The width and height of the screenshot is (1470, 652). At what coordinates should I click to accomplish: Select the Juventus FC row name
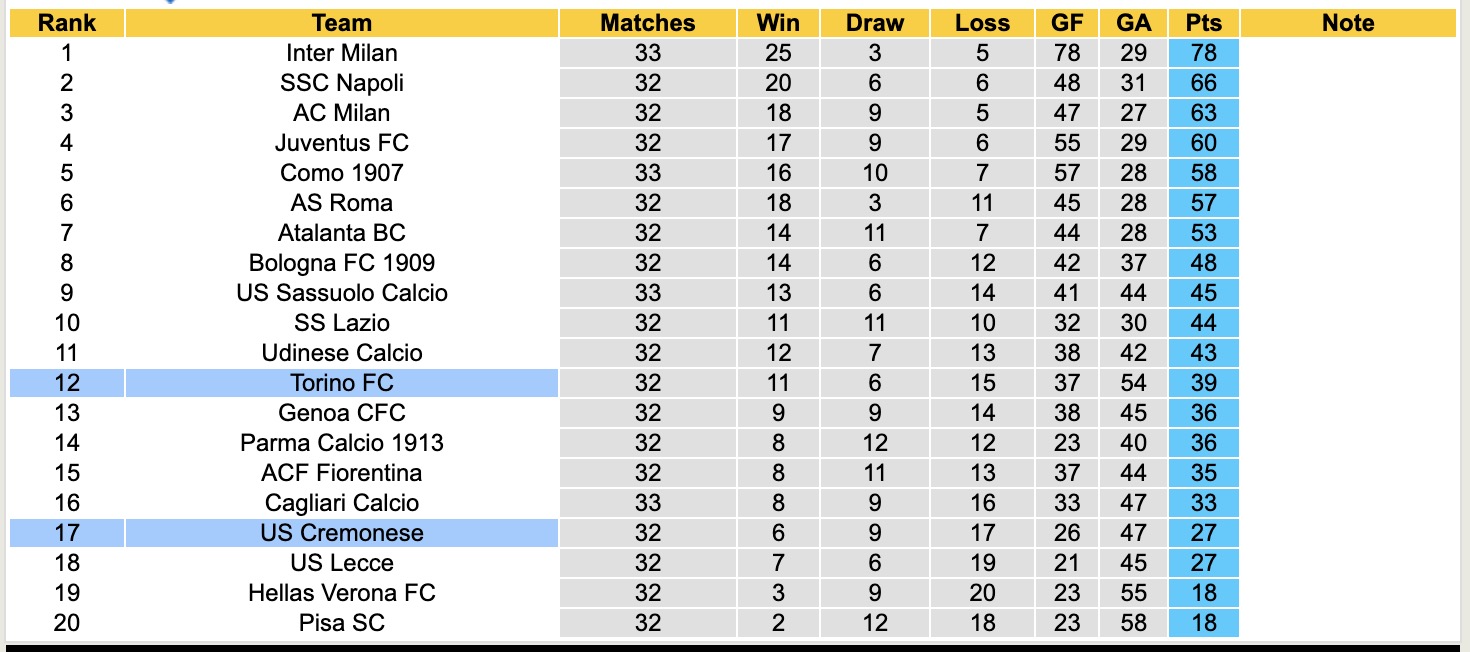pos(342,143)
